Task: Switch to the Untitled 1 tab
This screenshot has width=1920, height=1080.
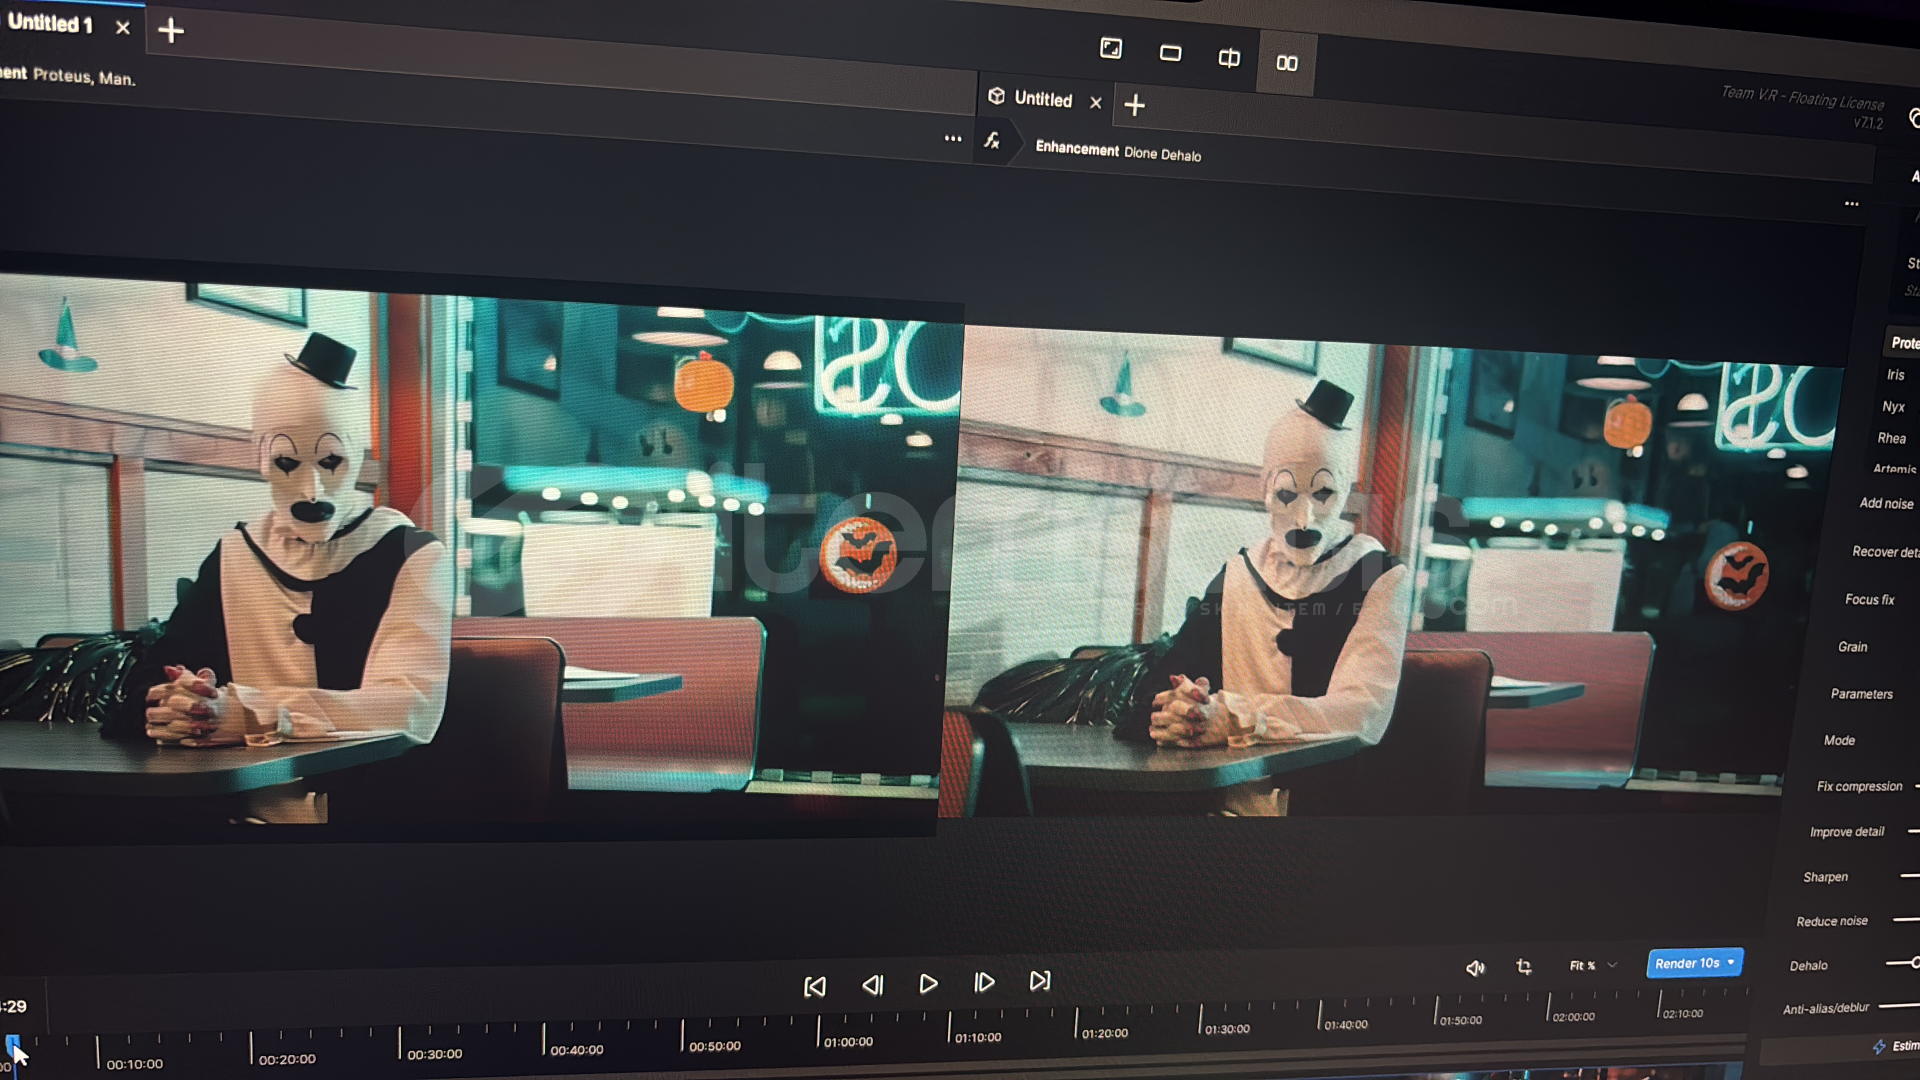Action: [50, 23]
